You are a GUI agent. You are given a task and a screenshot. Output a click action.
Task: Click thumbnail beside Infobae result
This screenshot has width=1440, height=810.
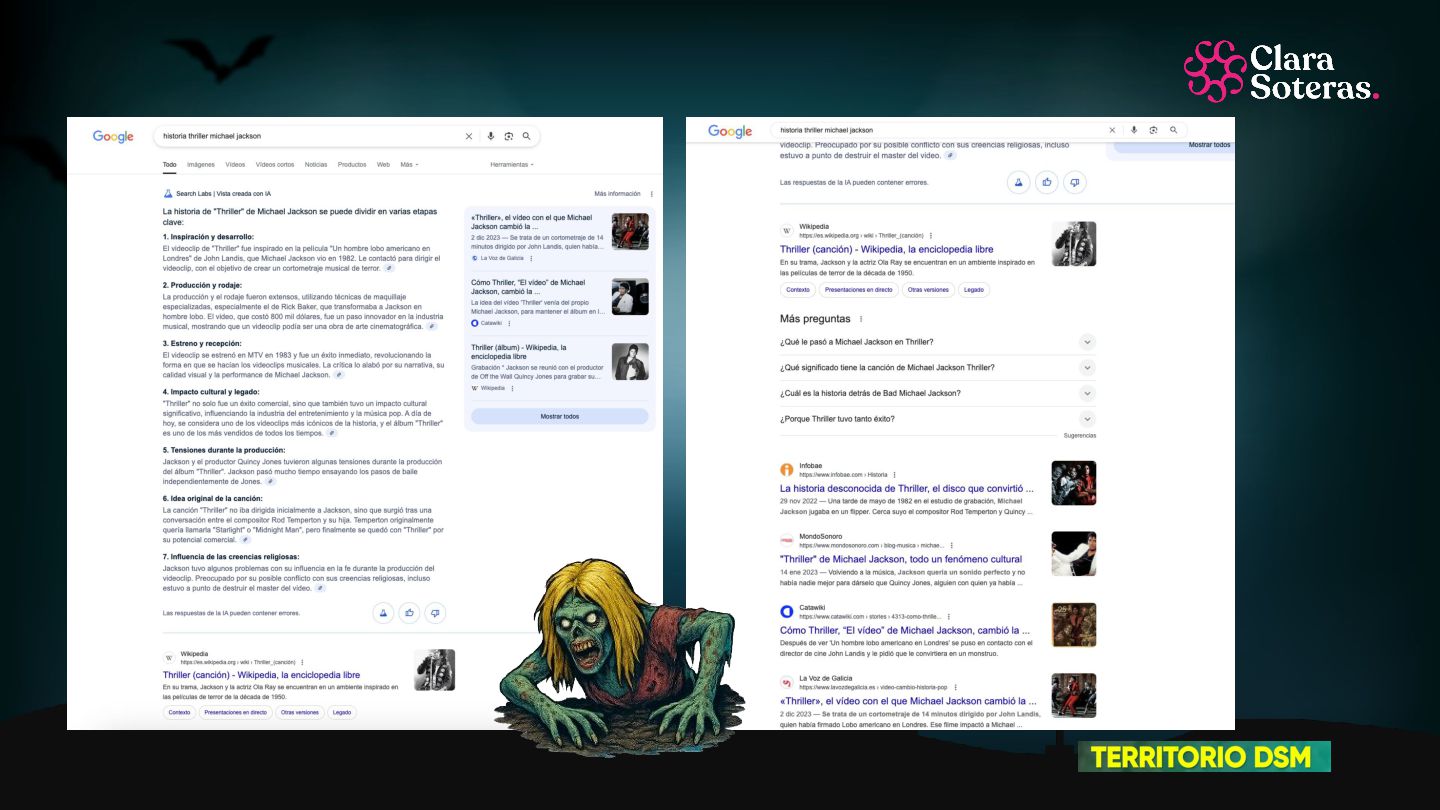[1074, 483]
